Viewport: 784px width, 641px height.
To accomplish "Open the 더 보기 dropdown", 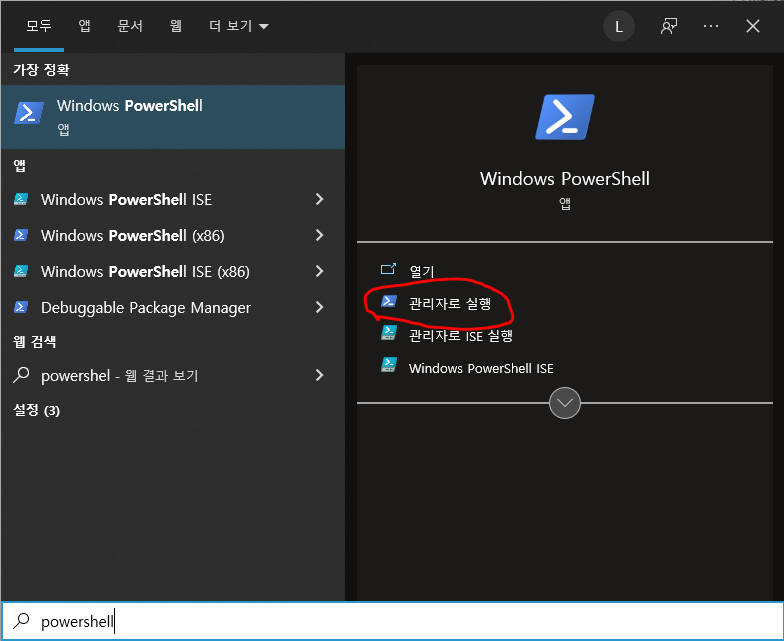I will (x=238, y=26).
